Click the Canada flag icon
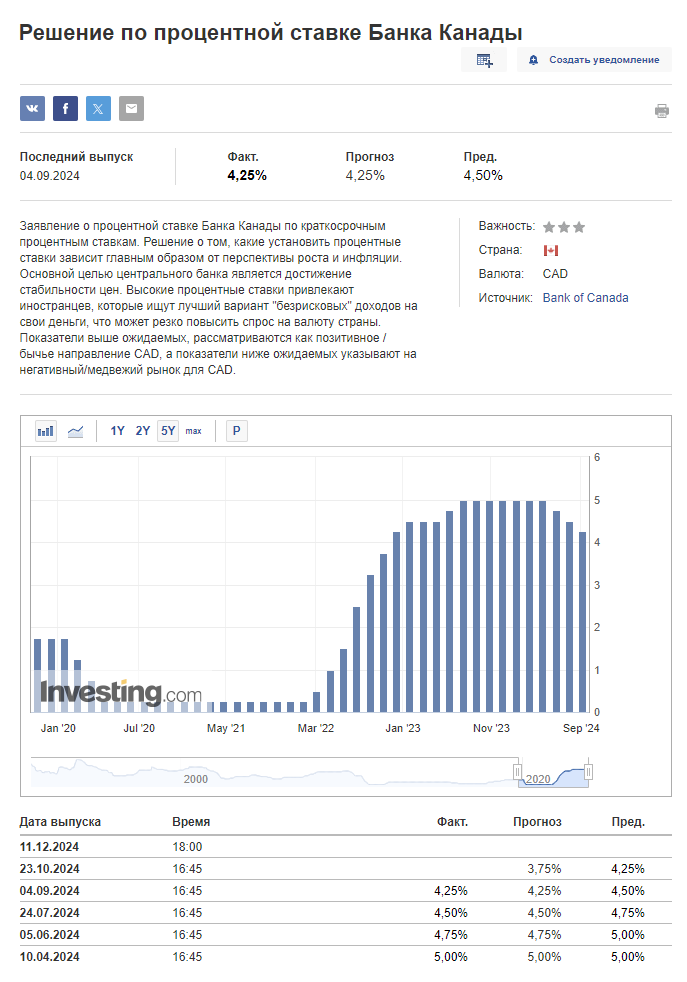Screen dimensions: 687x982 pyautogui.click(x=550, y=250)
